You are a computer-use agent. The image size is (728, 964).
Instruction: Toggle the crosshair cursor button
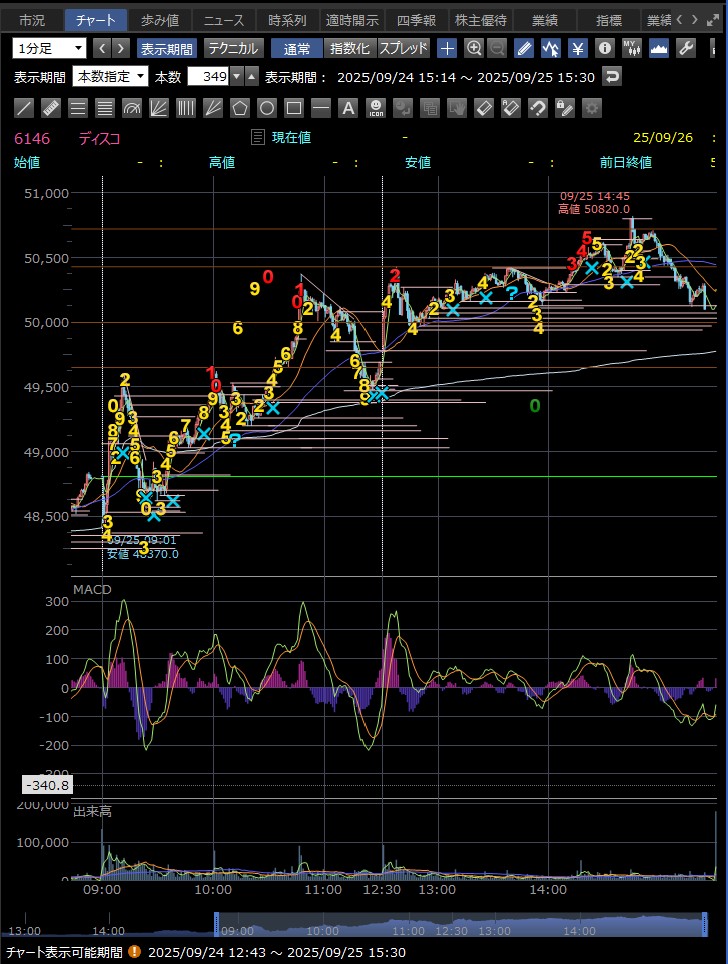click(x=448, y=48)
